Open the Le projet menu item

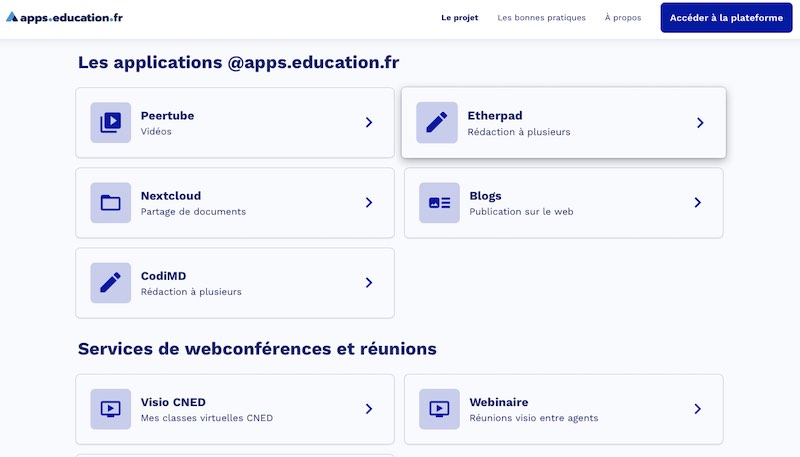point(460,18)
